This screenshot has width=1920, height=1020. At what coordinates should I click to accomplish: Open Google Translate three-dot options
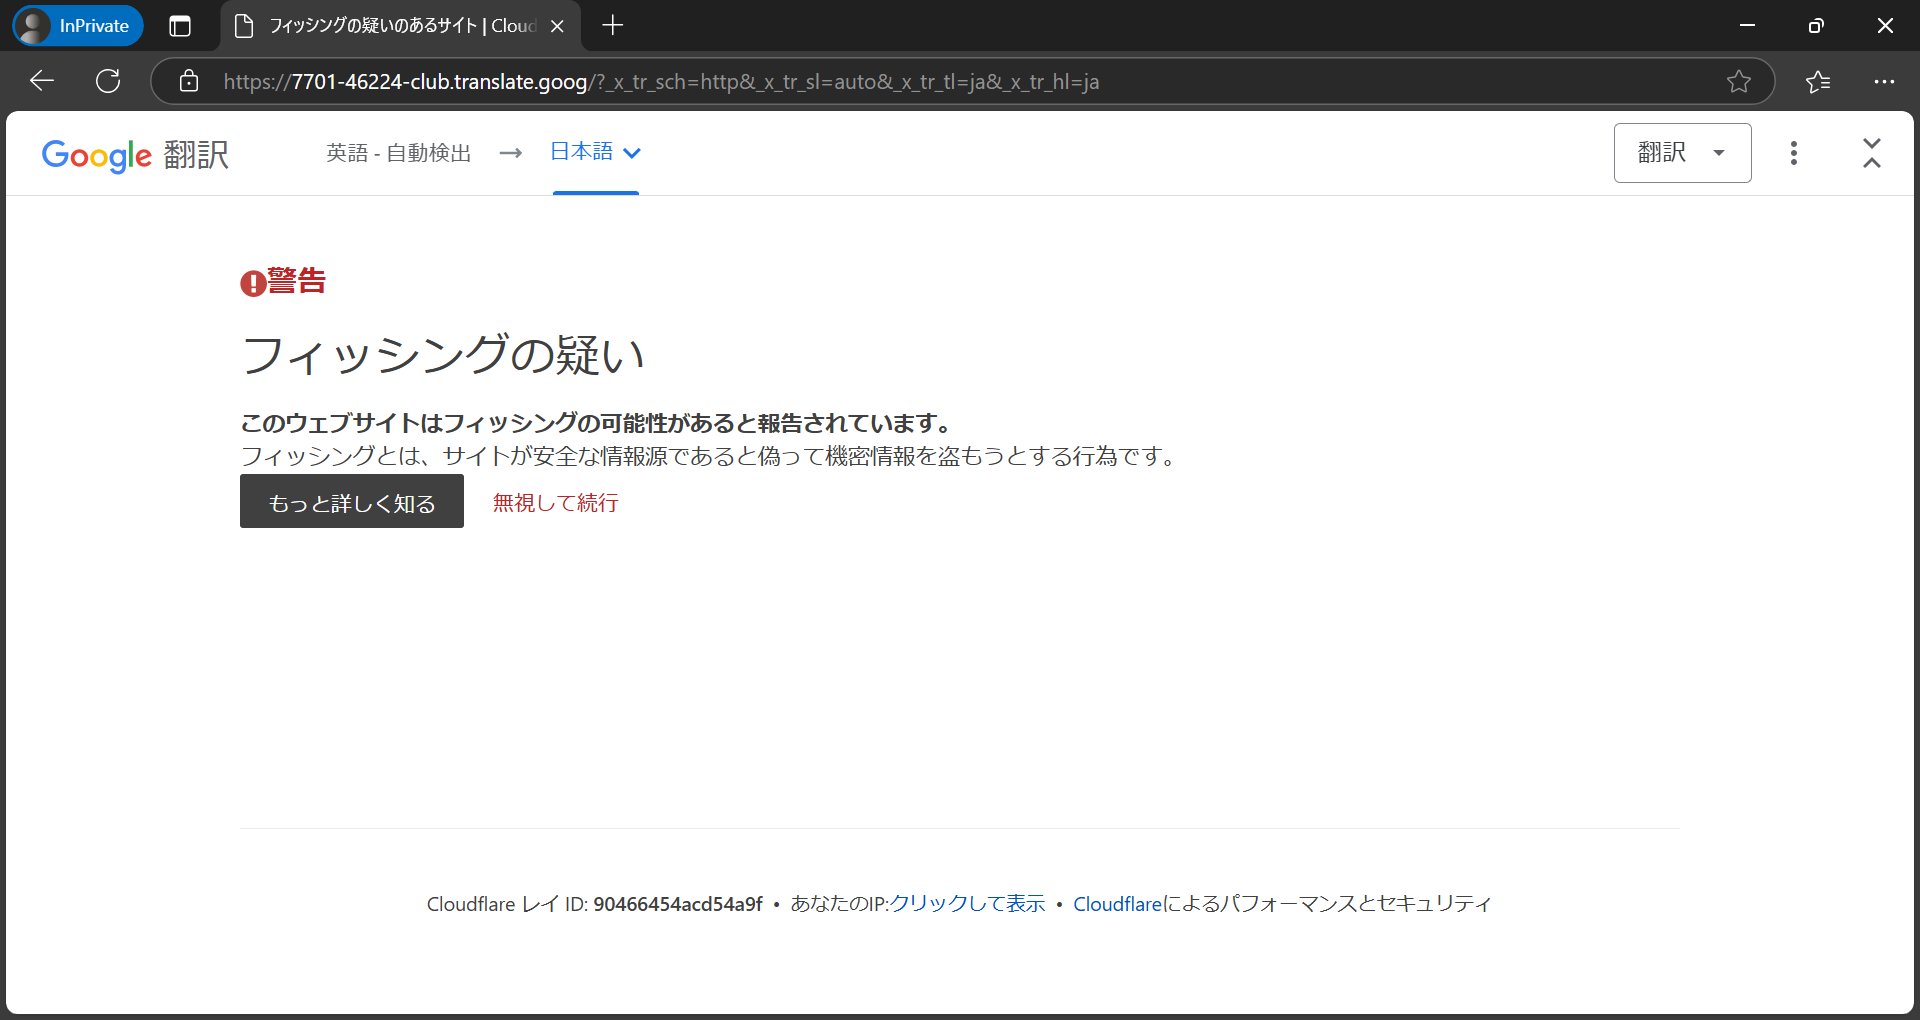tap(1793, 153)
